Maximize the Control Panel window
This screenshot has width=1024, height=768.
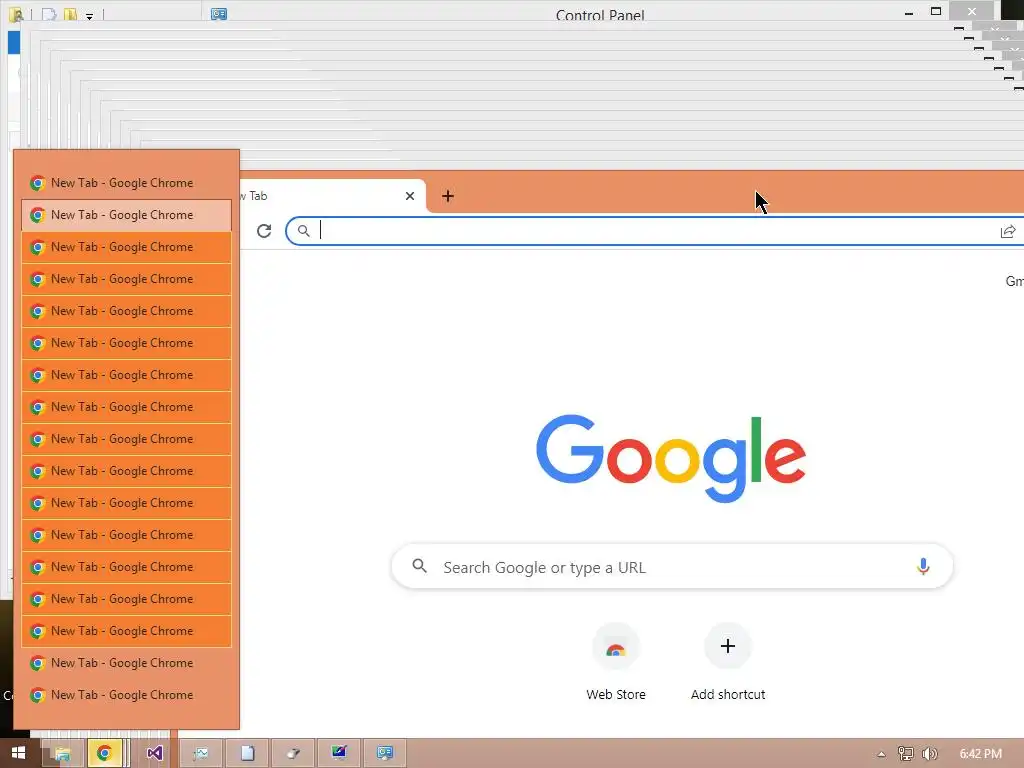tap(936, 11)
